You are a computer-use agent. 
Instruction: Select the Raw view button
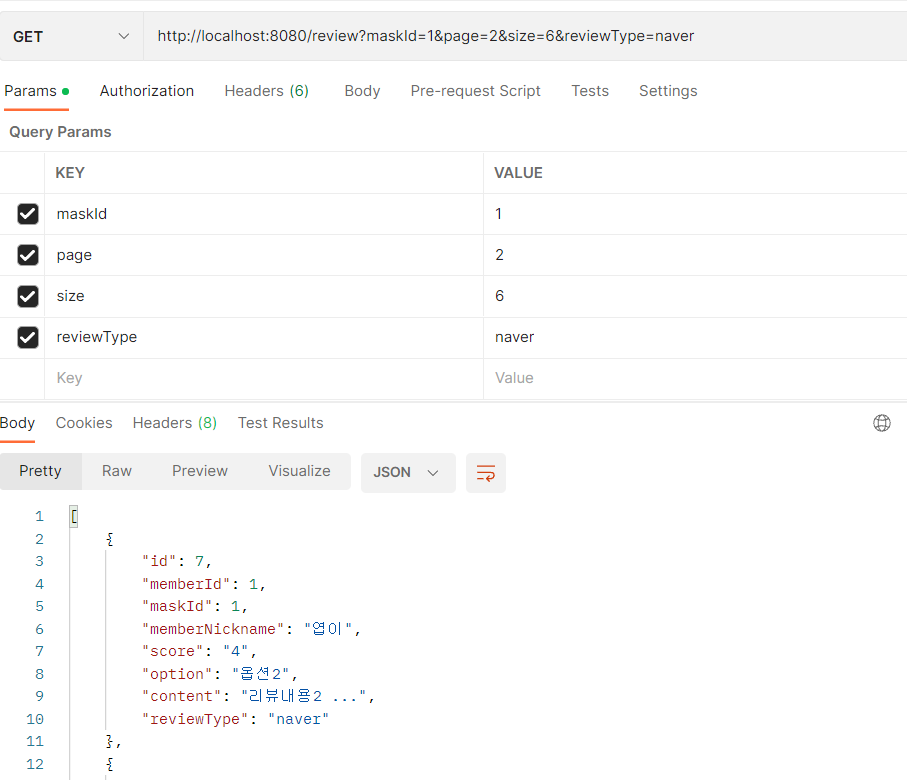[x=117, y=472]
